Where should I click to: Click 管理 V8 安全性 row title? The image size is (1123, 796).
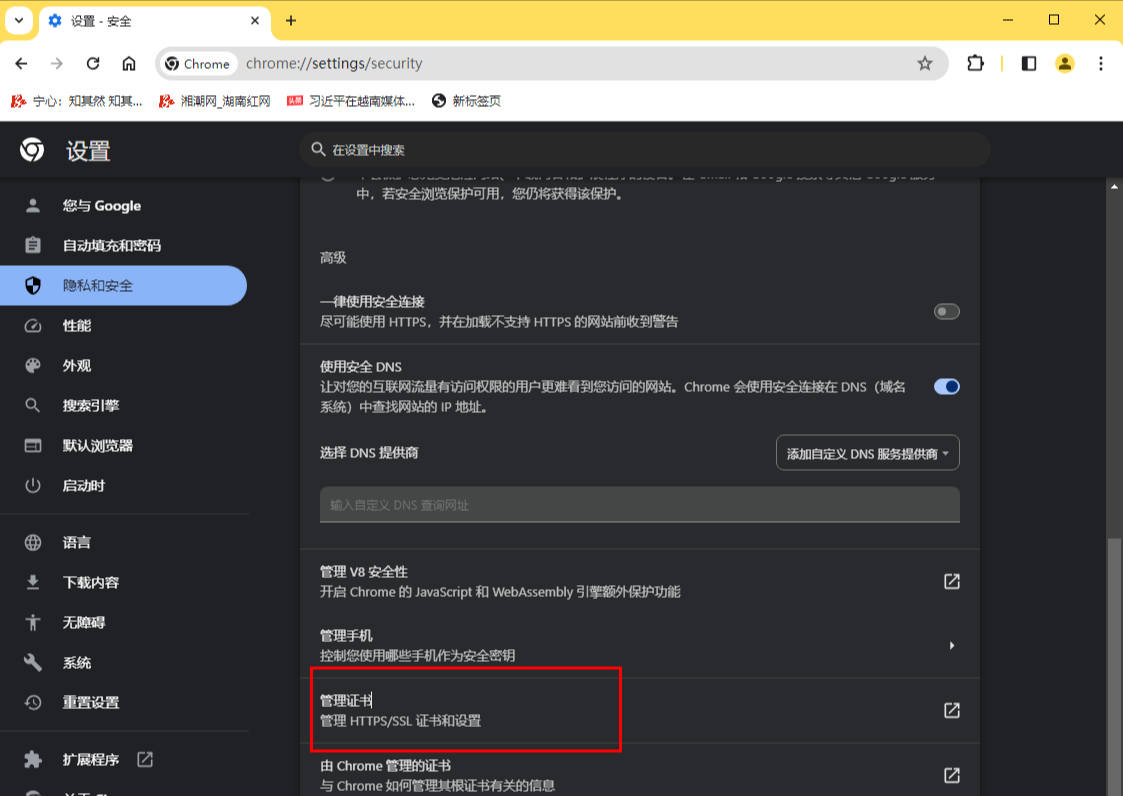pos(364,572)
